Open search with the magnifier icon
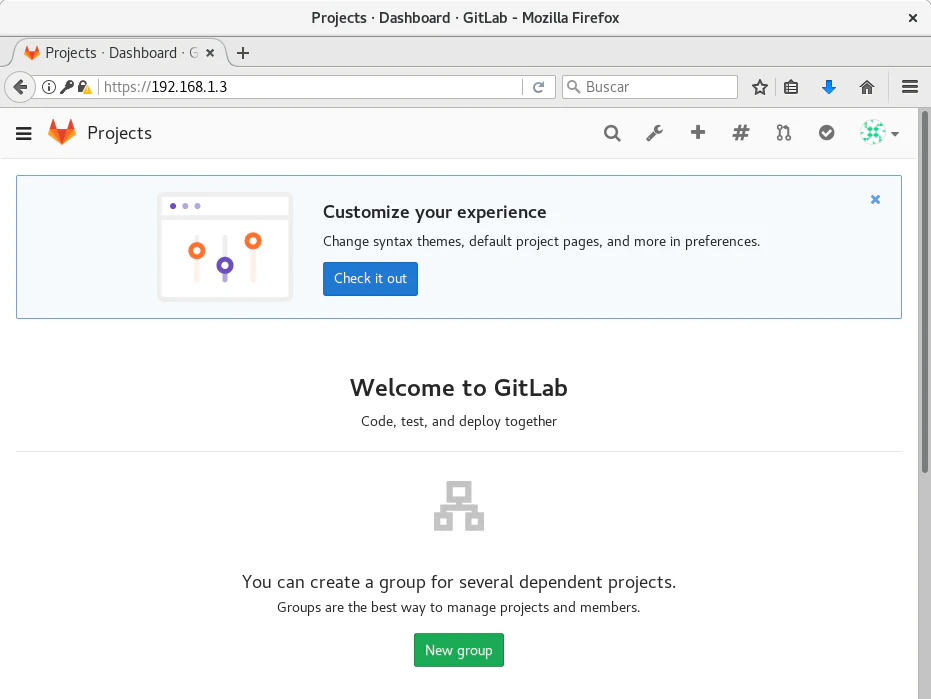This screenshot has width=931, height=699. [612, 133]
